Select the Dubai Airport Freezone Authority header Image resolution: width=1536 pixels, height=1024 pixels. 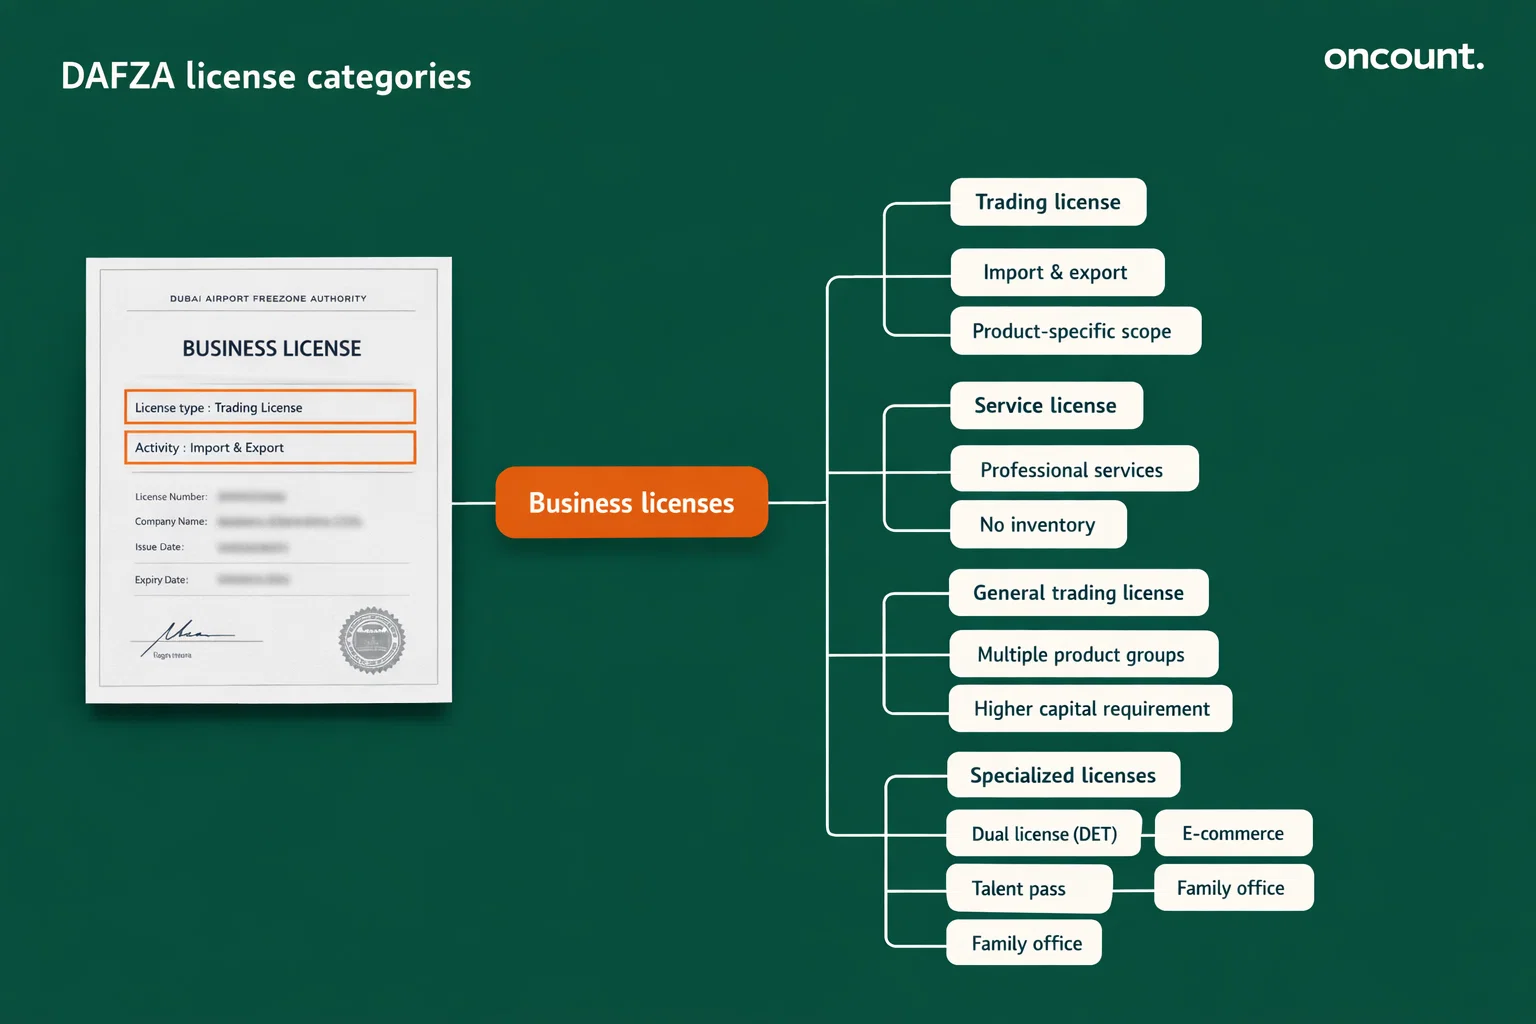[x=269, y=298]
